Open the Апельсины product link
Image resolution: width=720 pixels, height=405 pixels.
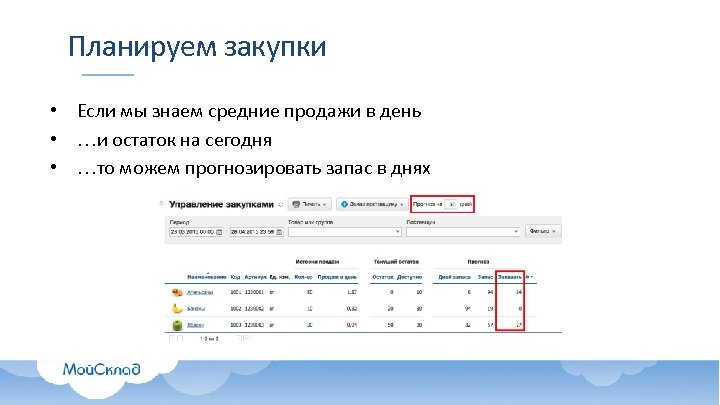coord(200,292)
